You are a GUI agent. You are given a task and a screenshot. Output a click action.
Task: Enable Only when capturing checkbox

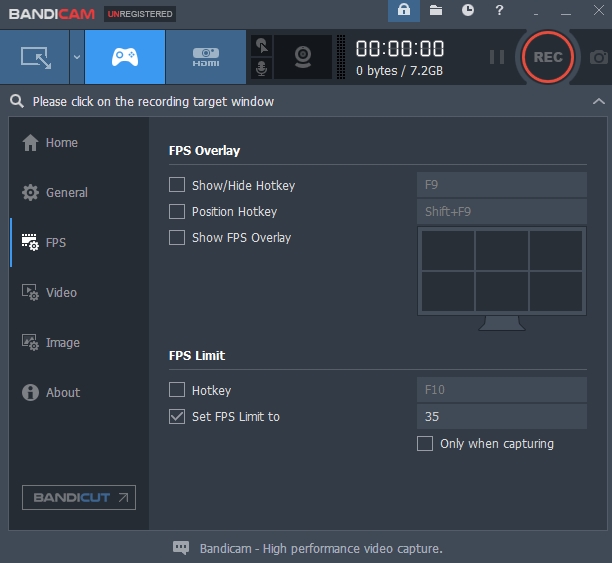pos(425,444)
